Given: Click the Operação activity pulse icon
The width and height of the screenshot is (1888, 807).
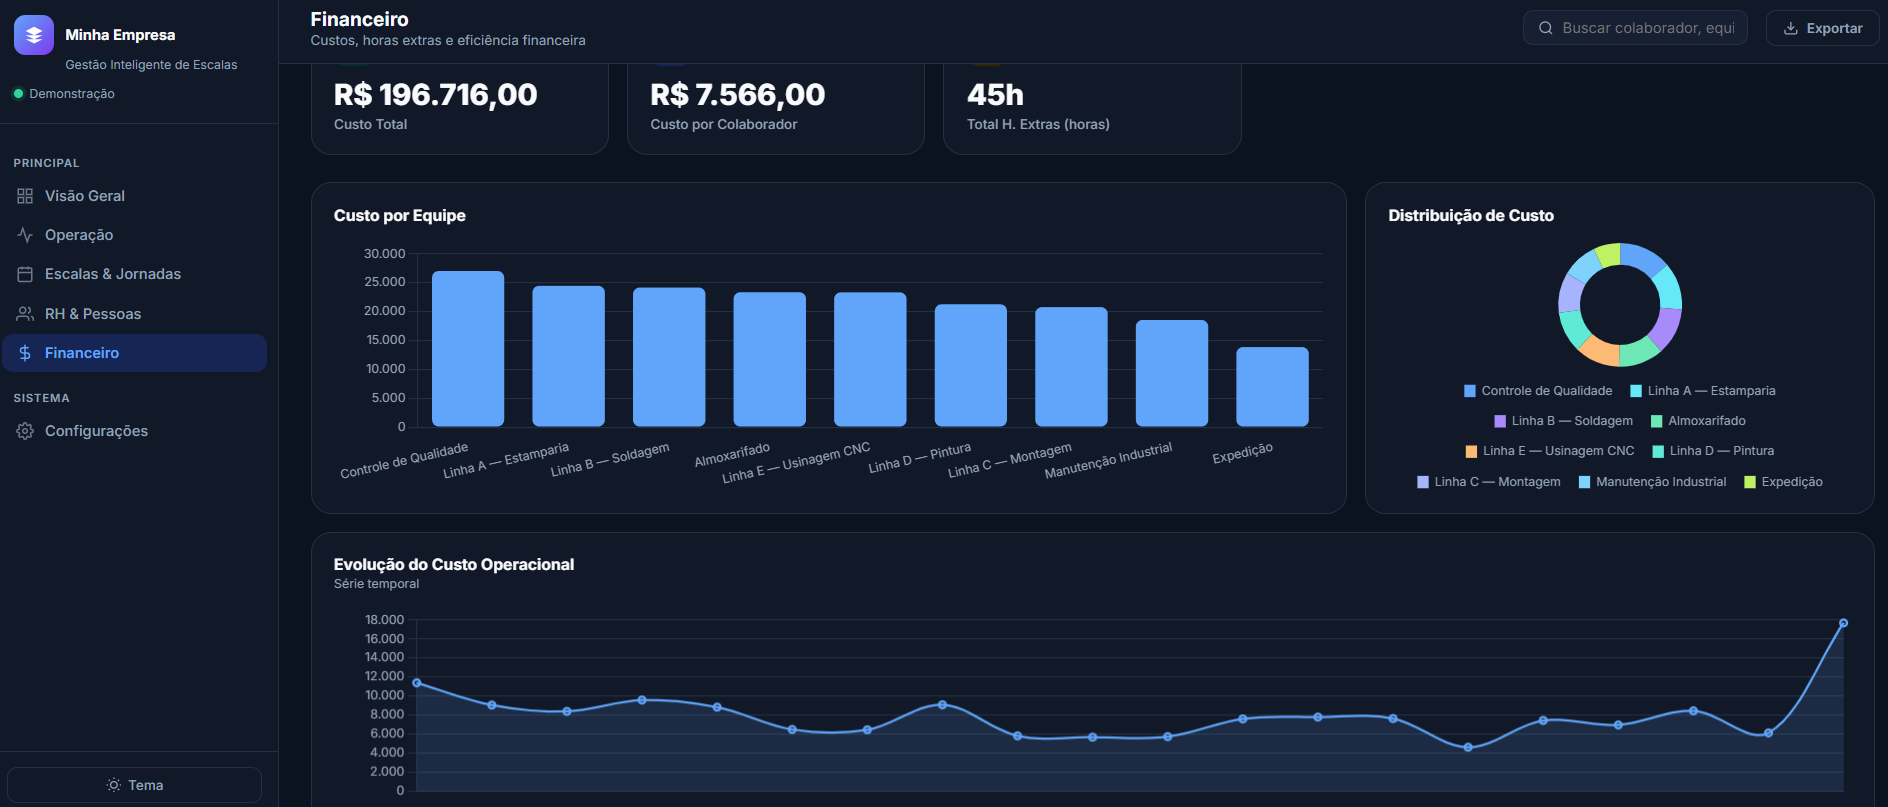Looking at the screenshot, I should (25, 235).
